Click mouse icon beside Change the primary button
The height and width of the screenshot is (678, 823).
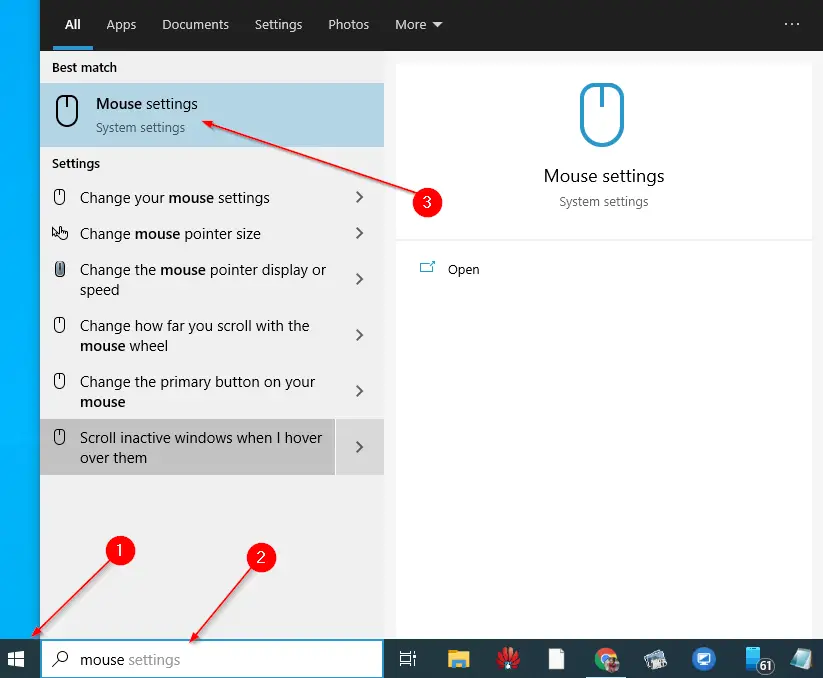[60, 381]
